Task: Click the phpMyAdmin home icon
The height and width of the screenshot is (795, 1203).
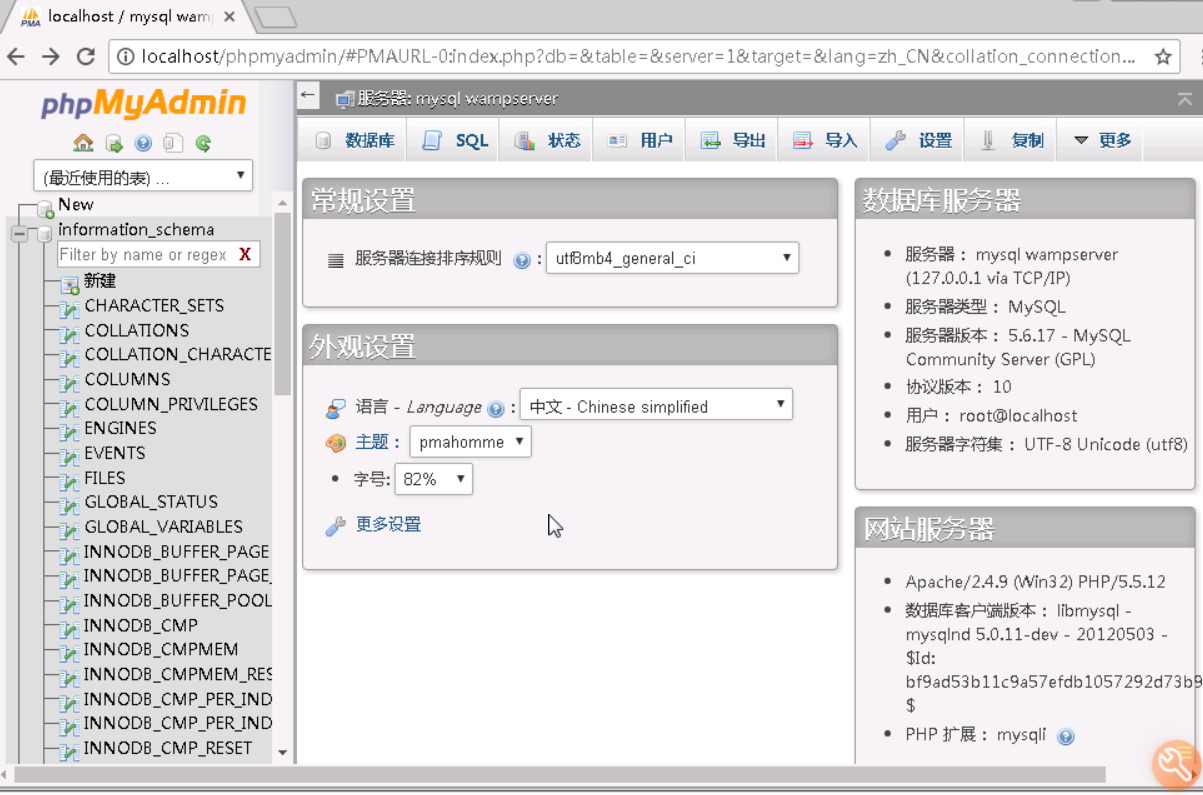Action: coord(84,143)
